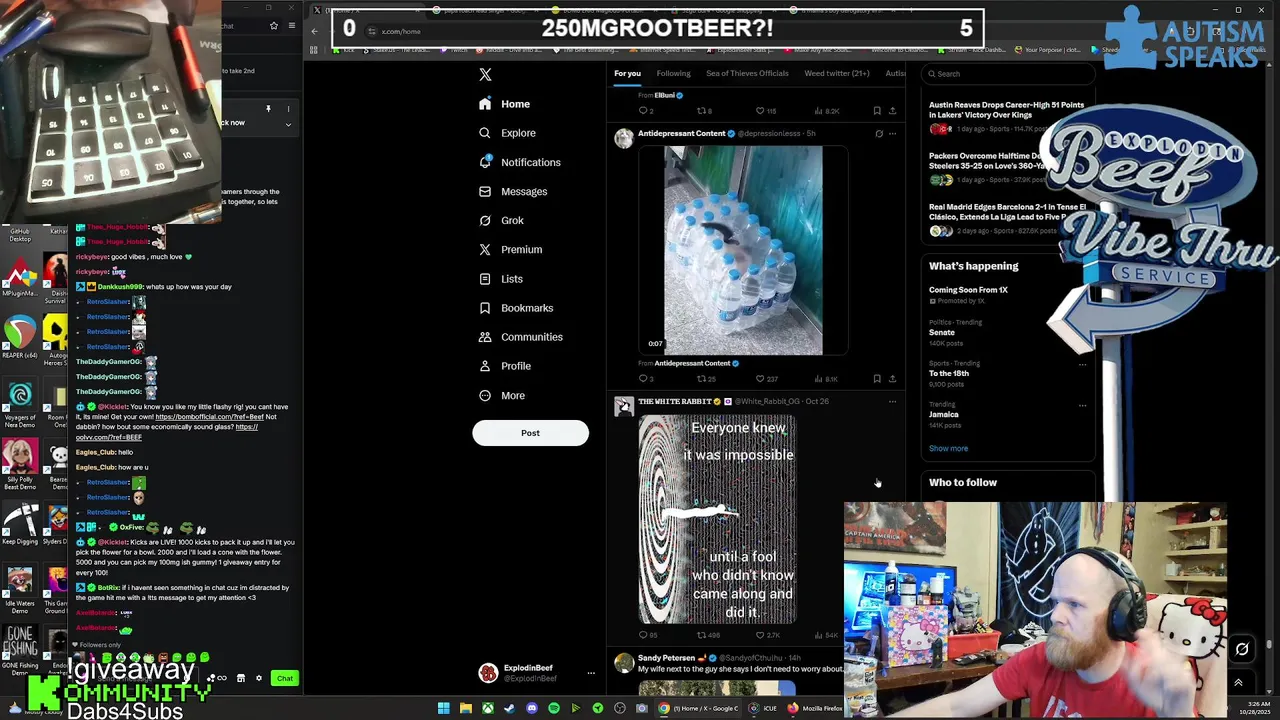The image size is (1280, 720).
Task: Reply to the Antidepressant Content post
Action: pos(645,379)
